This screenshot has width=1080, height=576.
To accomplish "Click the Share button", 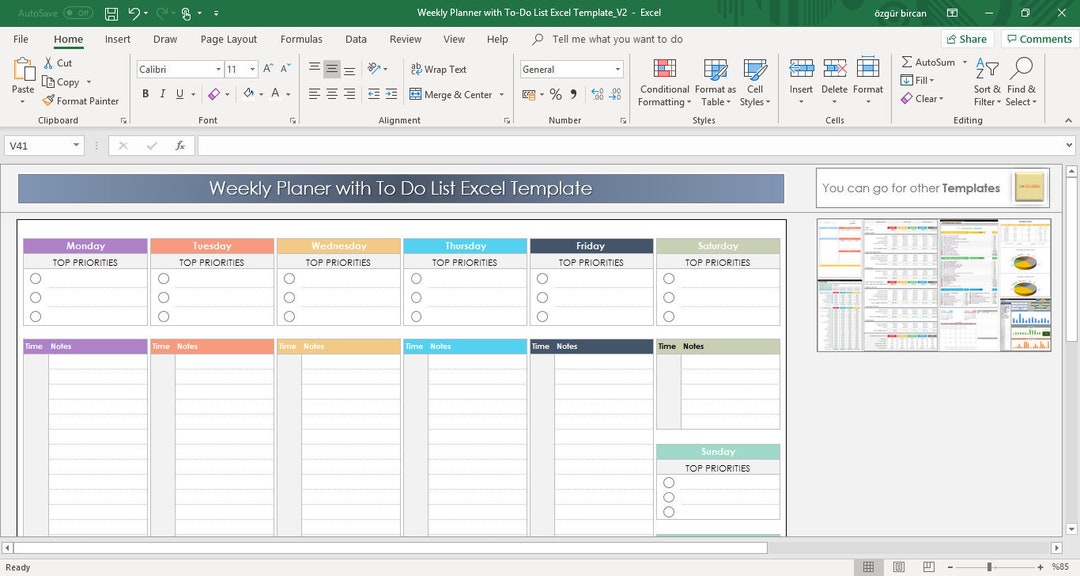I will [966, 38].
